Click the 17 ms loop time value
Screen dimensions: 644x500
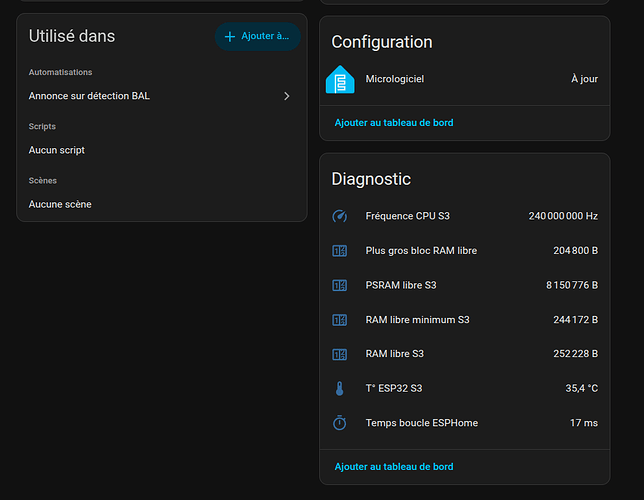[584, 423]
